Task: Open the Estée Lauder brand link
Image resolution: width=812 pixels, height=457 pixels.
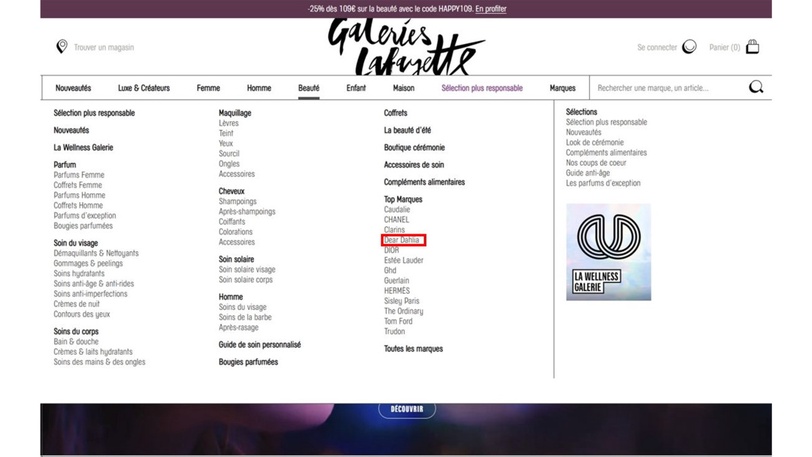Action: click(x=403, y=260)
